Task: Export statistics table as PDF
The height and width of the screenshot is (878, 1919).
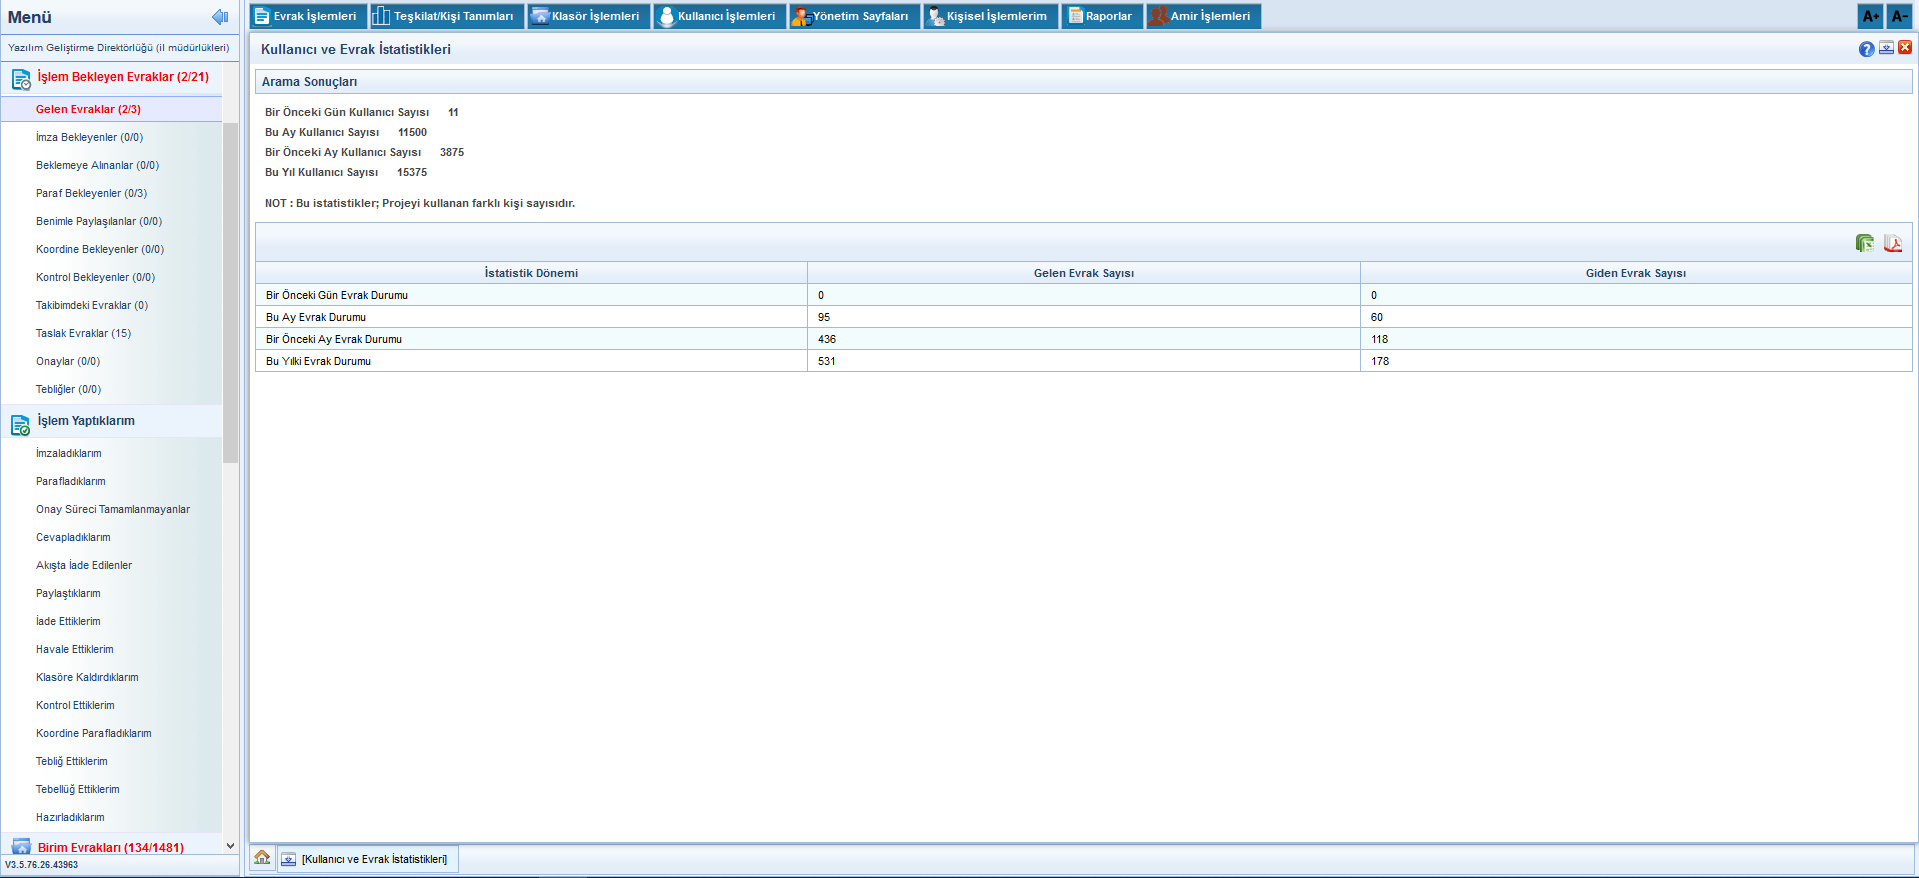Action: pyautogui.click(x=1892, y=243)
